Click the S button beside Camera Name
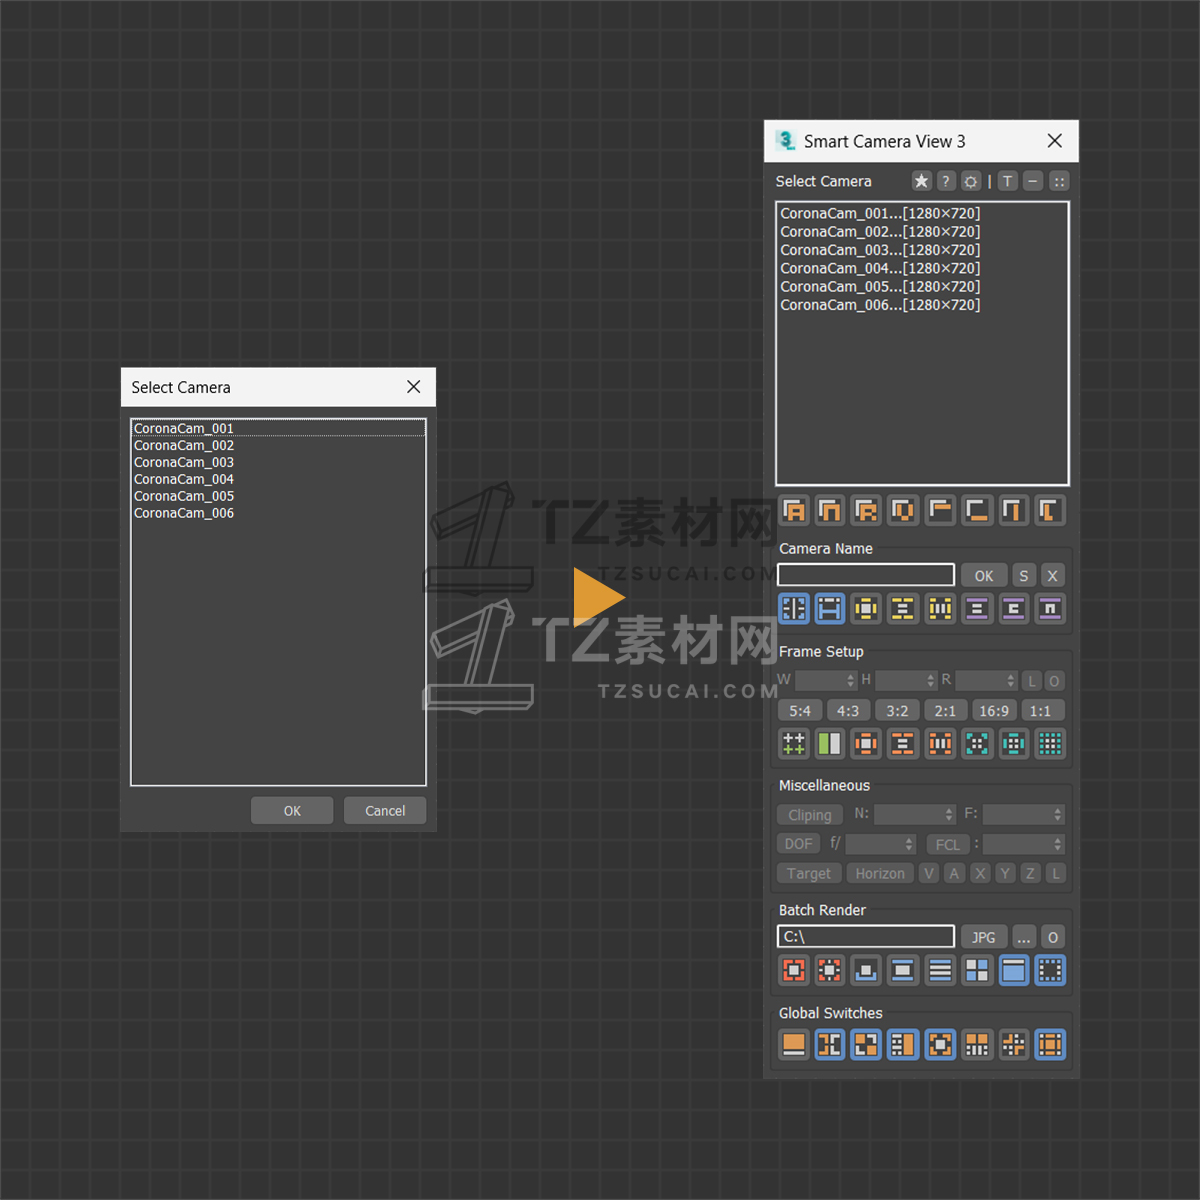Viewport: 1200px width, 1200px height. [1023, 576]
